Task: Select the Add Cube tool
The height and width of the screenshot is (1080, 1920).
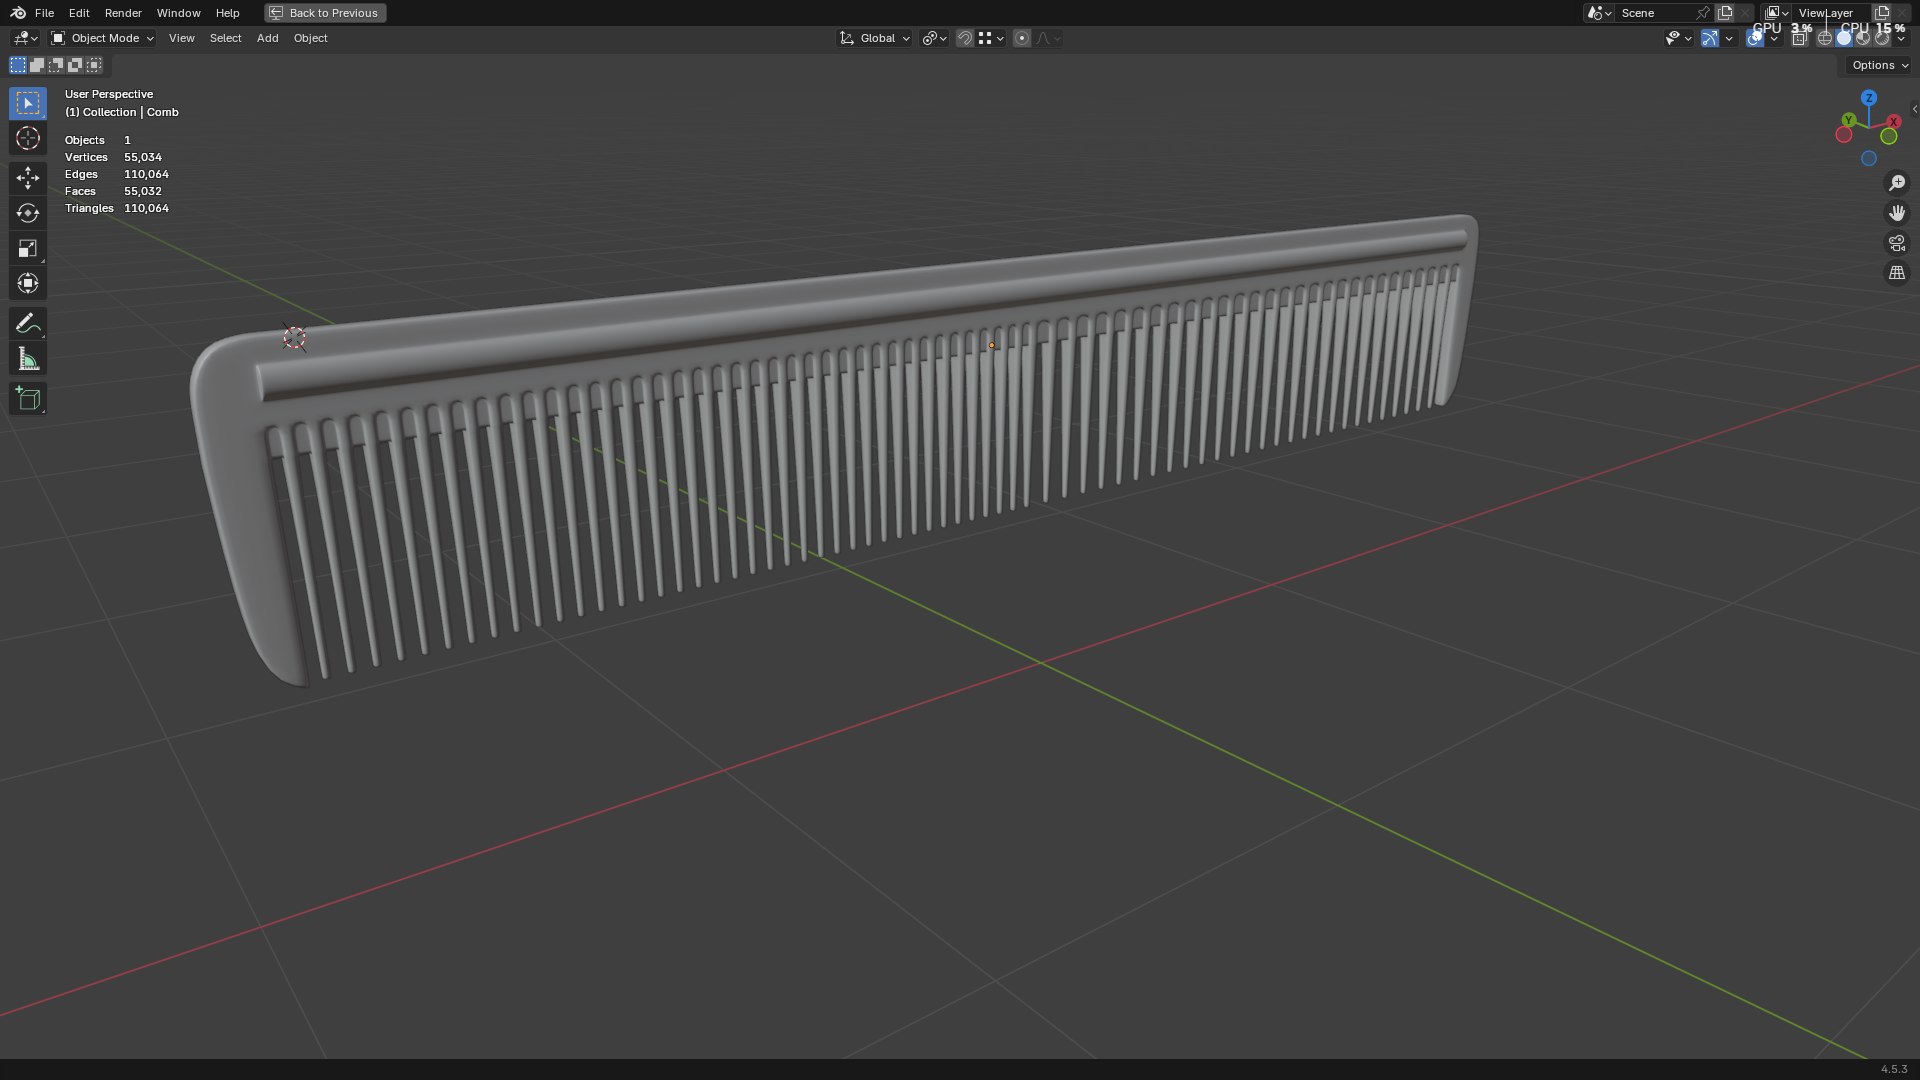Action: click(28, 399)
